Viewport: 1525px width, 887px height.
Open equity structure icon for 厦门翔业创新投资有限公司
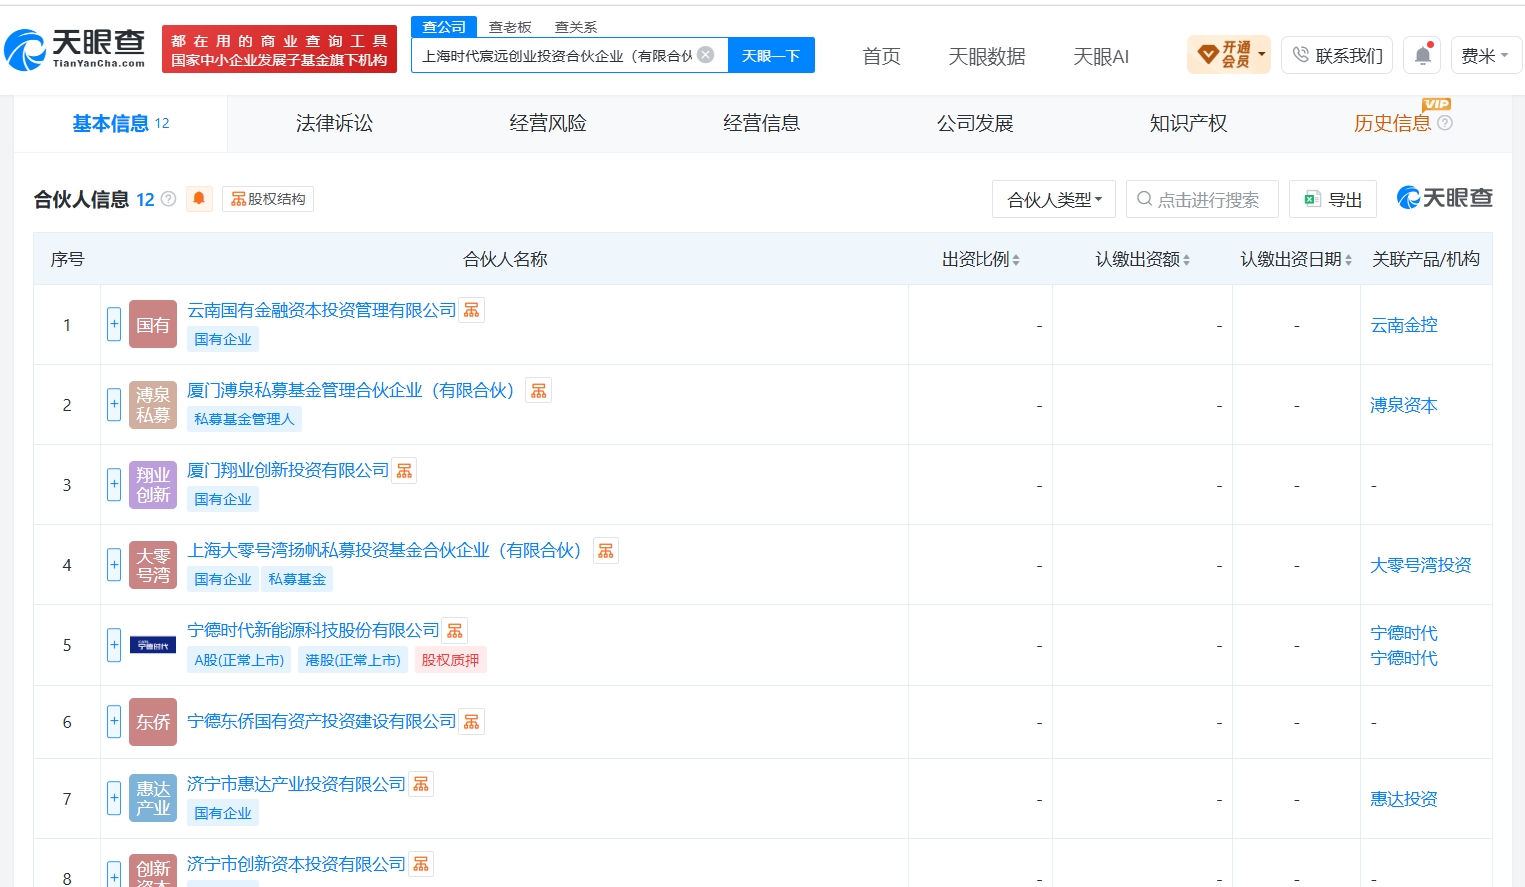(x=404, y=470)
